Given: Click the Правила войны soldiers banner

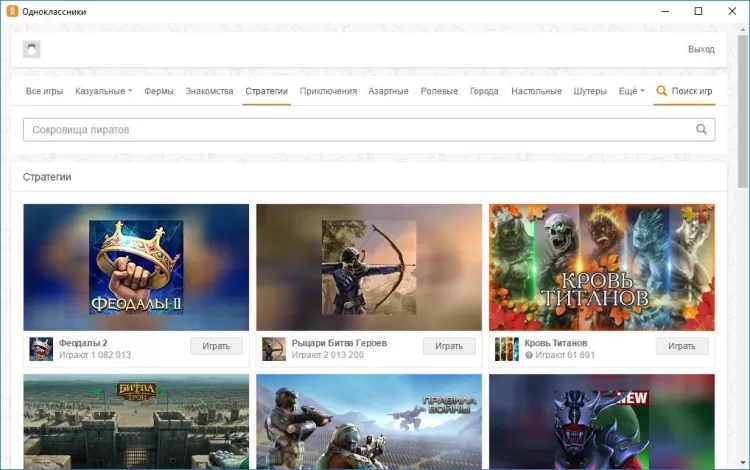Looking at the screenshot, I should pos(369,421).
